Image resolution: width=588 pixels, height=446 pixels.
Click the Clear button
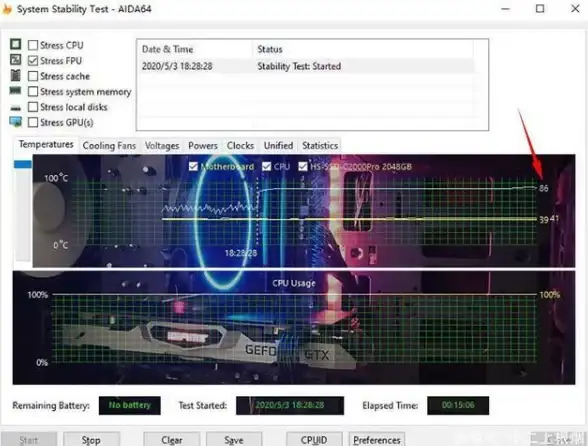[172, 439]
